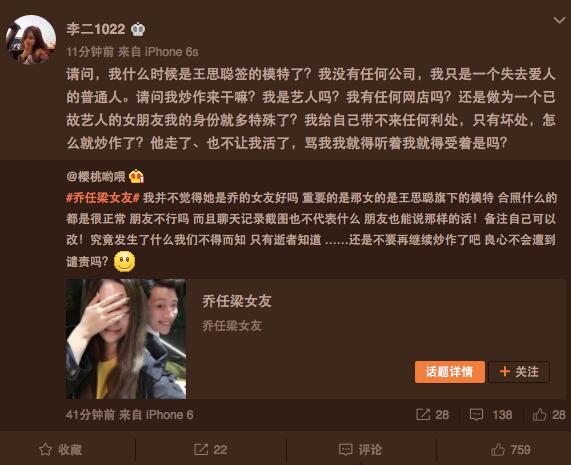Click the crown membership badge beside 李二1022
Screen dimensions: 571x465
coord(138,29)
